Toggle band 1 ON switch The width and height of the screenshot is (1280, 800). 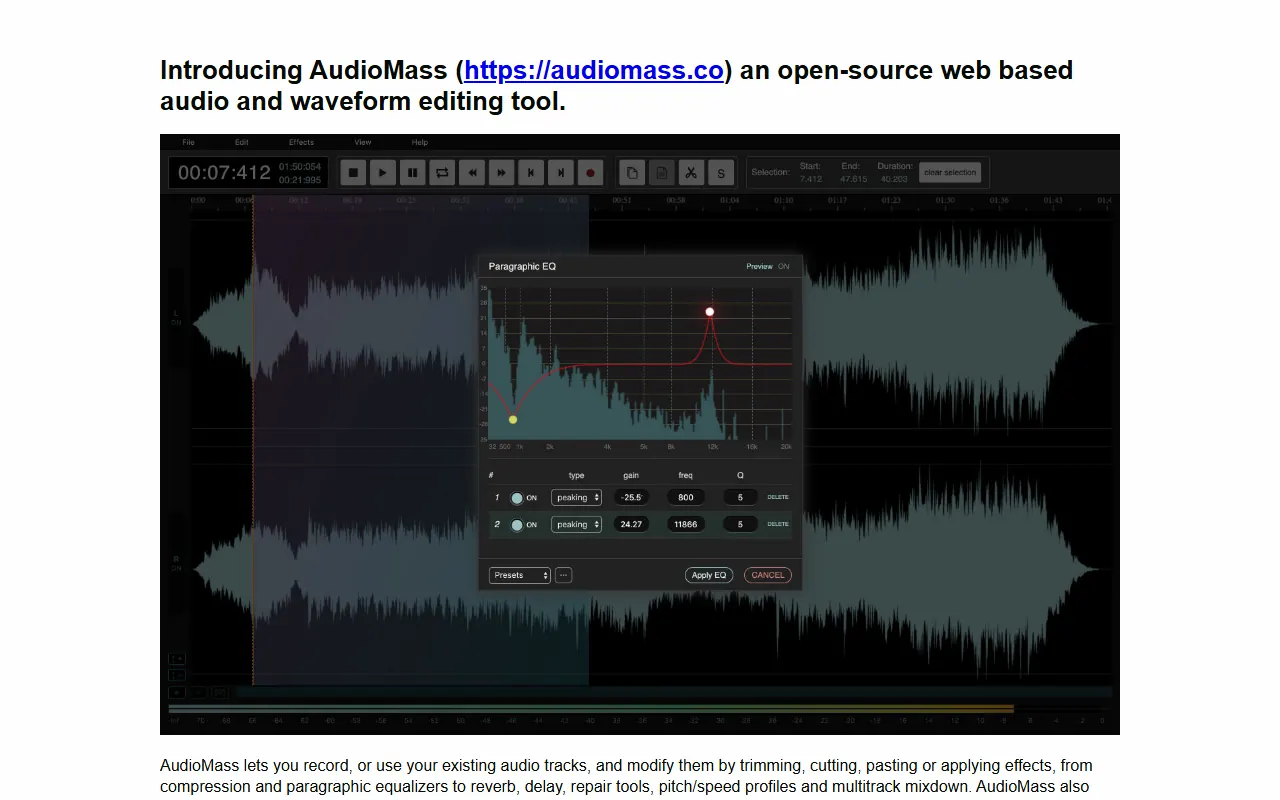coord(517,498)
